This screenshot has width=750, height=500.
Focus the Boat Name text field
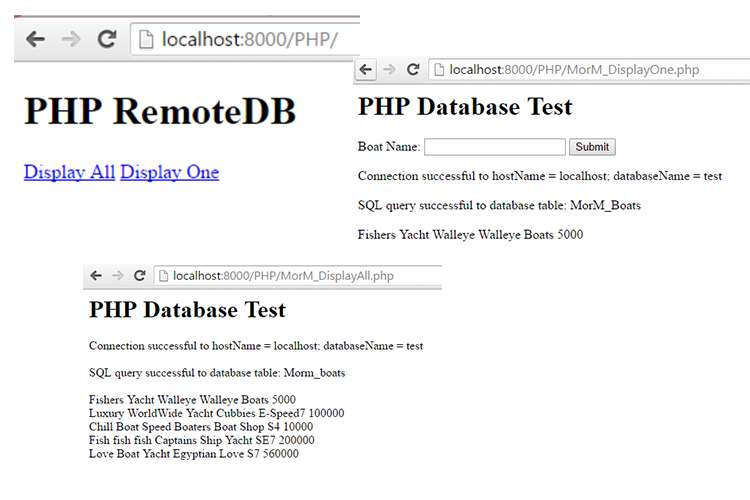(x=495, y=147)
